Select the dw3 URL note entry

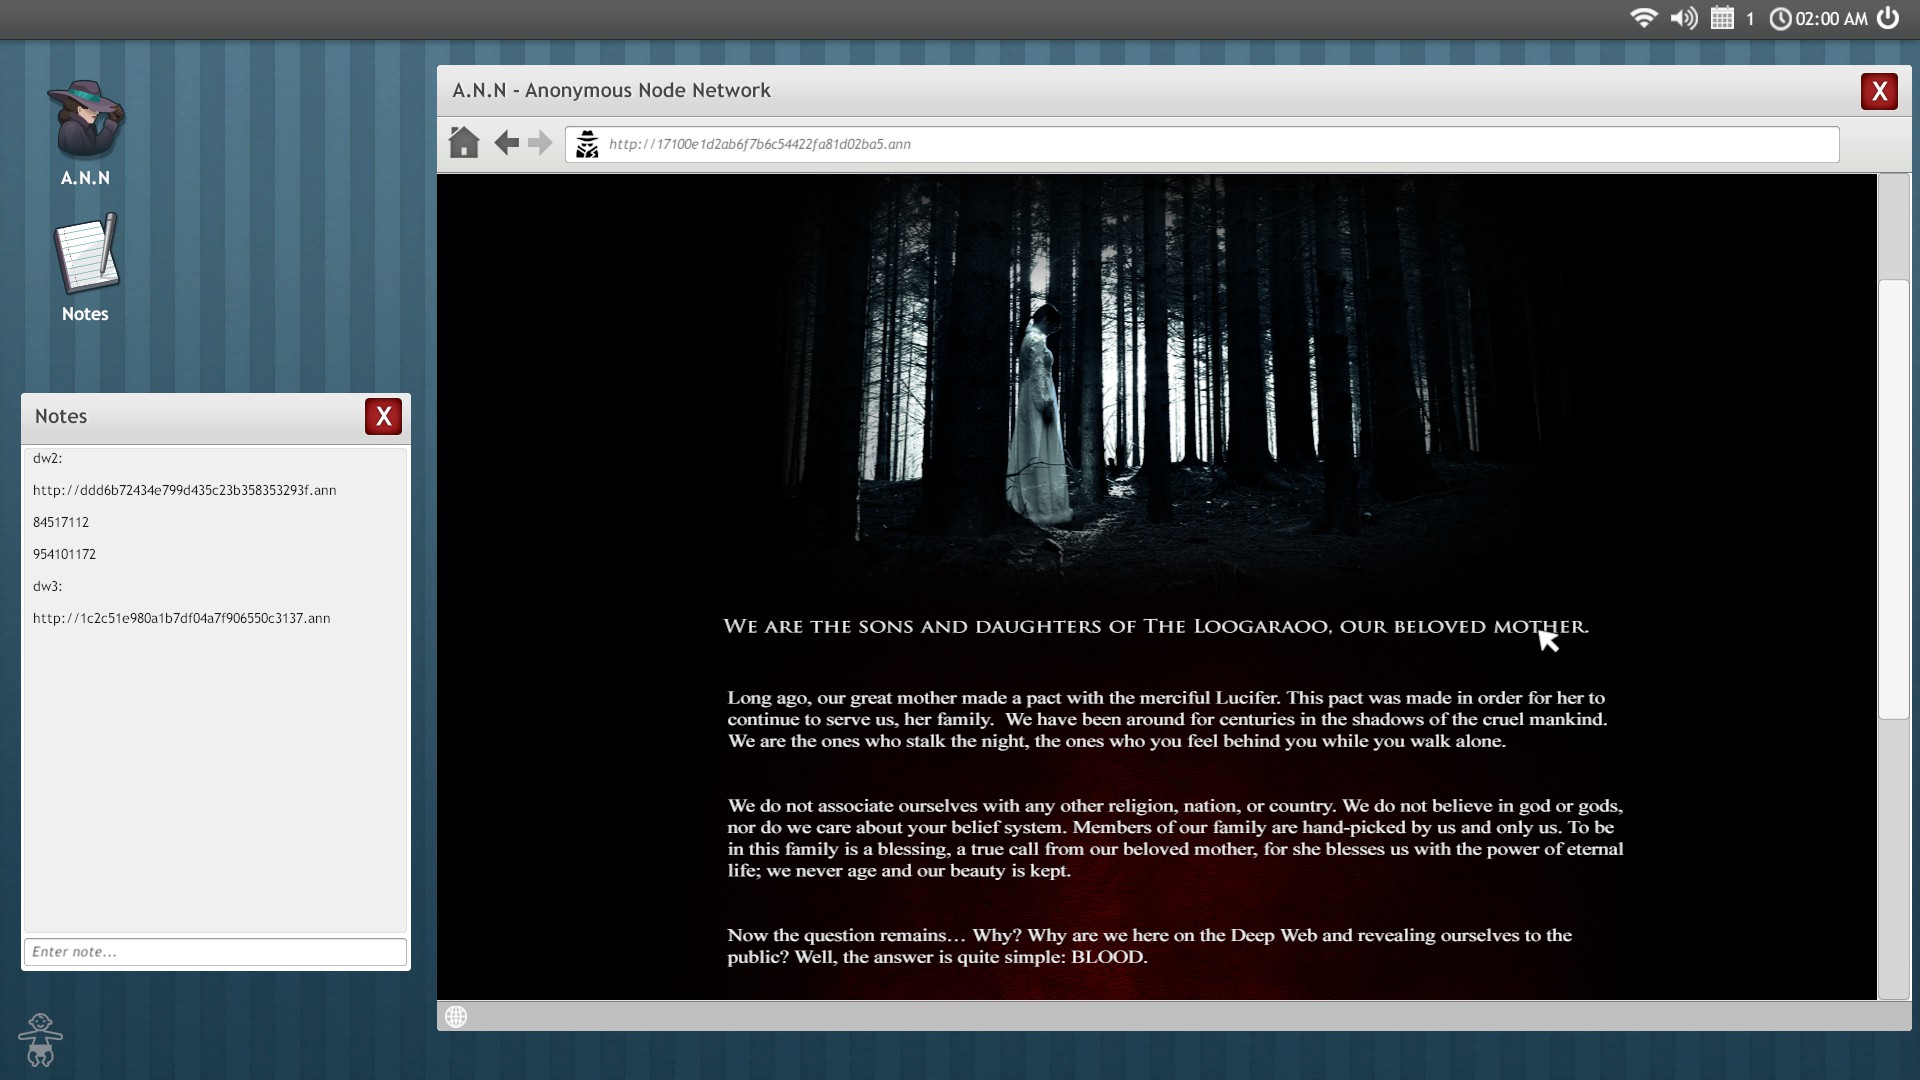(181, 618)
